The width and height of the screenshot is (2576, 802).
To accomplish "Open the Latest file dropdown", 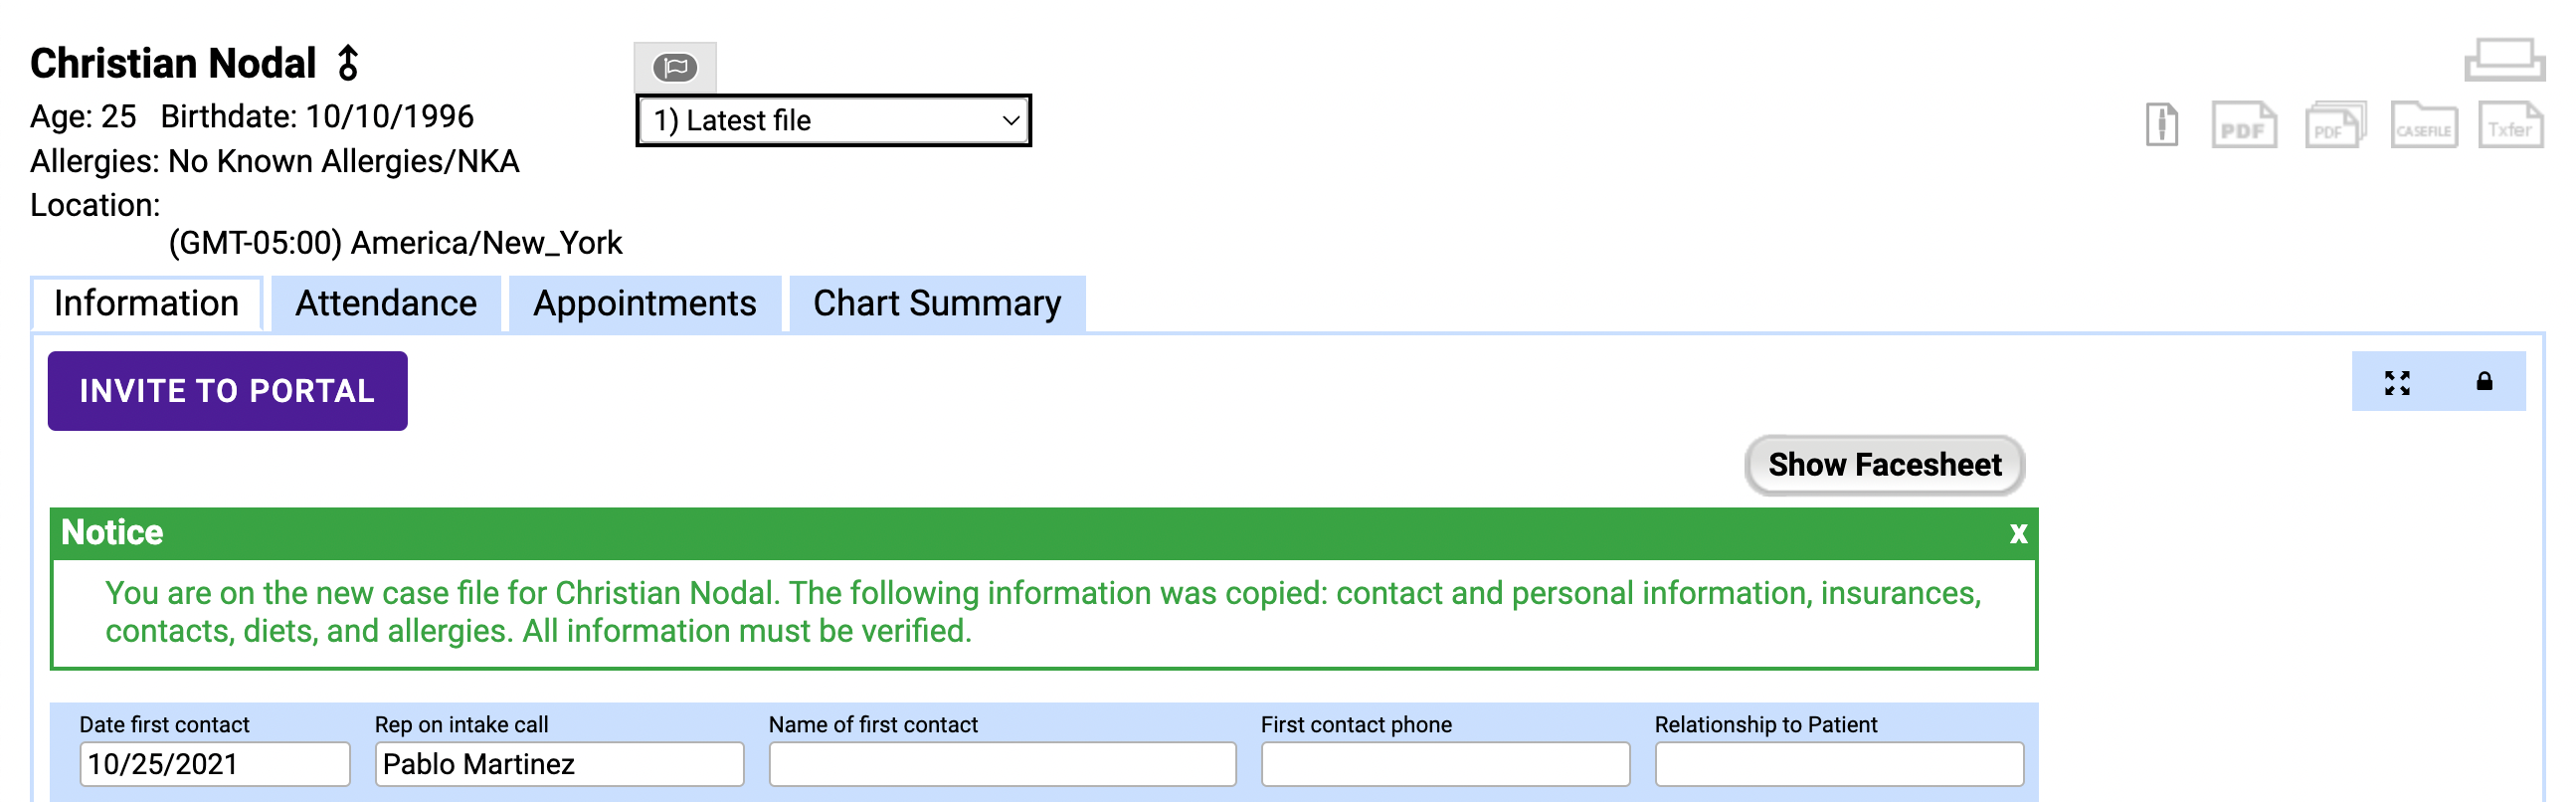I will click(x=833, y=121).
